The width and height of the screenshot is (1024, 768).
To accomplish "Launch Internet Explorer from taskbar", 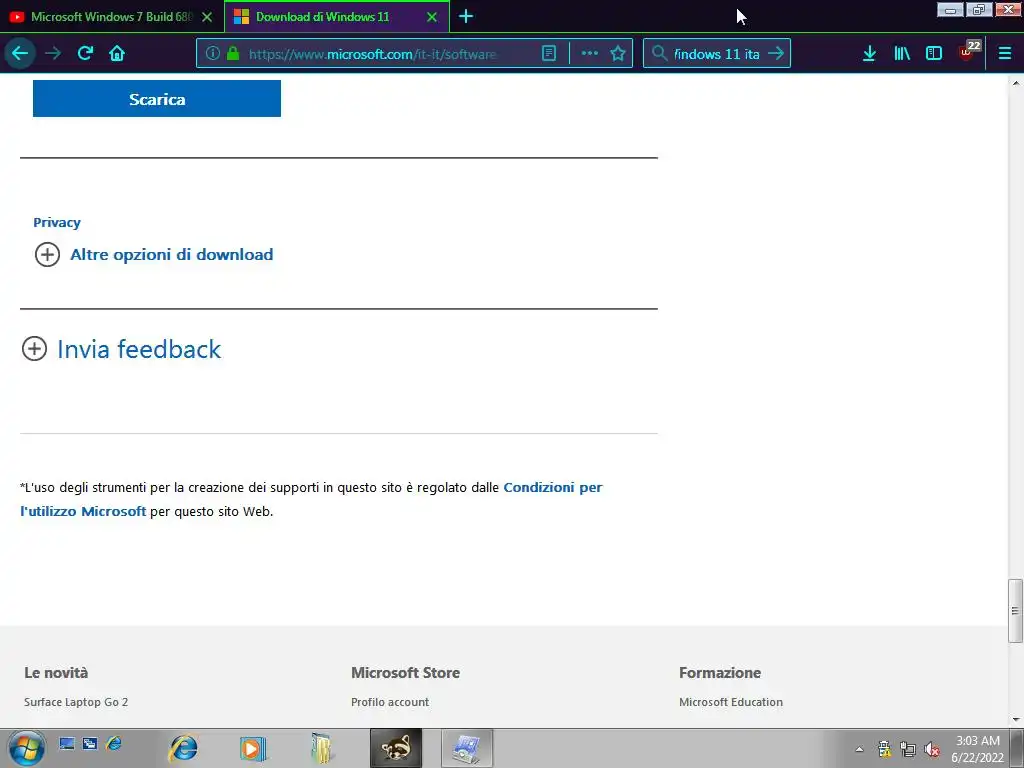I will pyautogui.click(x=183, y=748).
